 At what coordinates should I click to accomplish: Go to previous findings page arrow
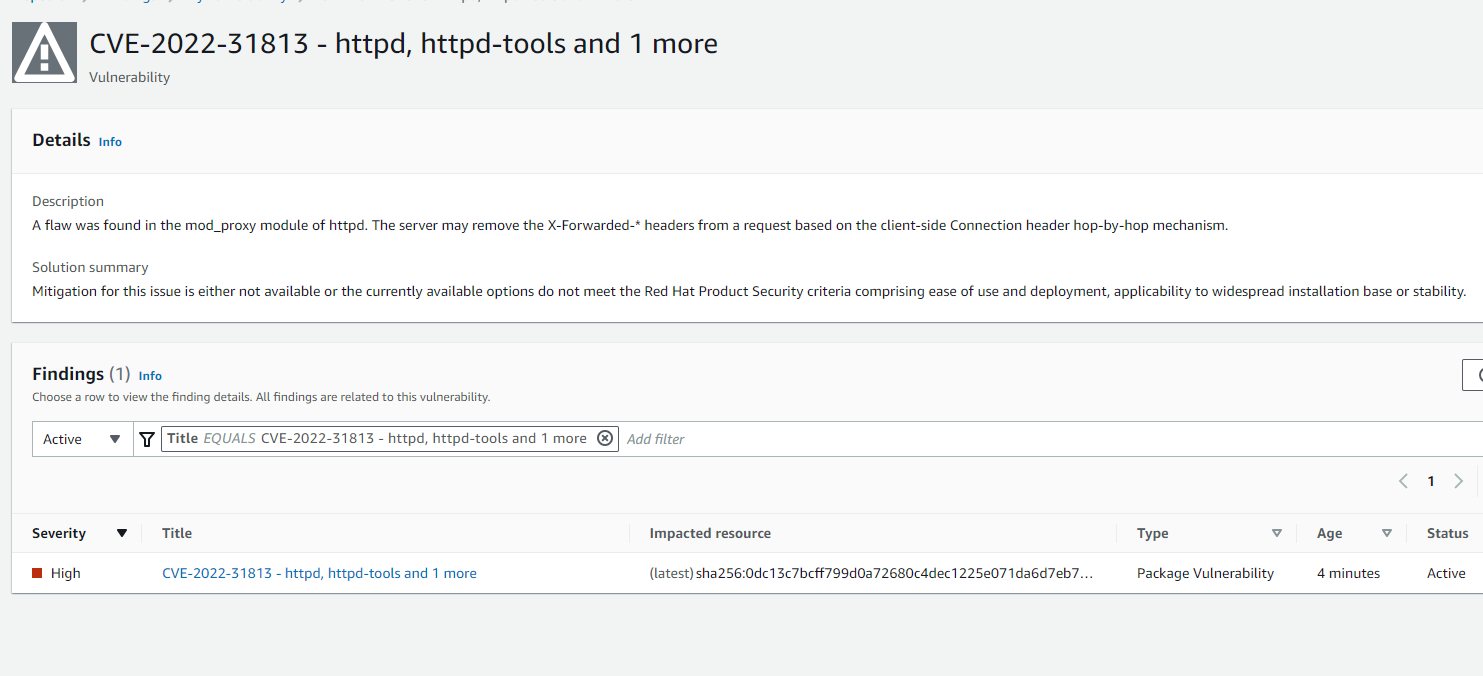[1403, 481]
